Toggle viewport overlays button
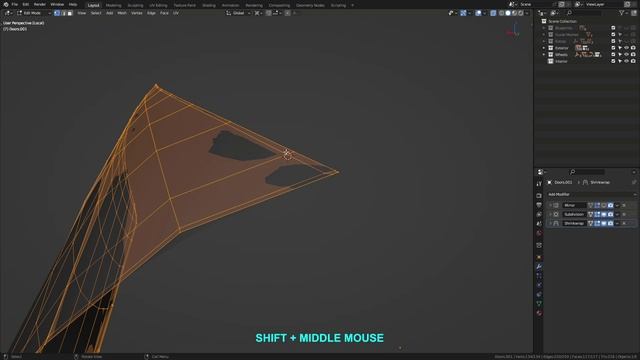The image size is (640, 360). pos(478,13)
